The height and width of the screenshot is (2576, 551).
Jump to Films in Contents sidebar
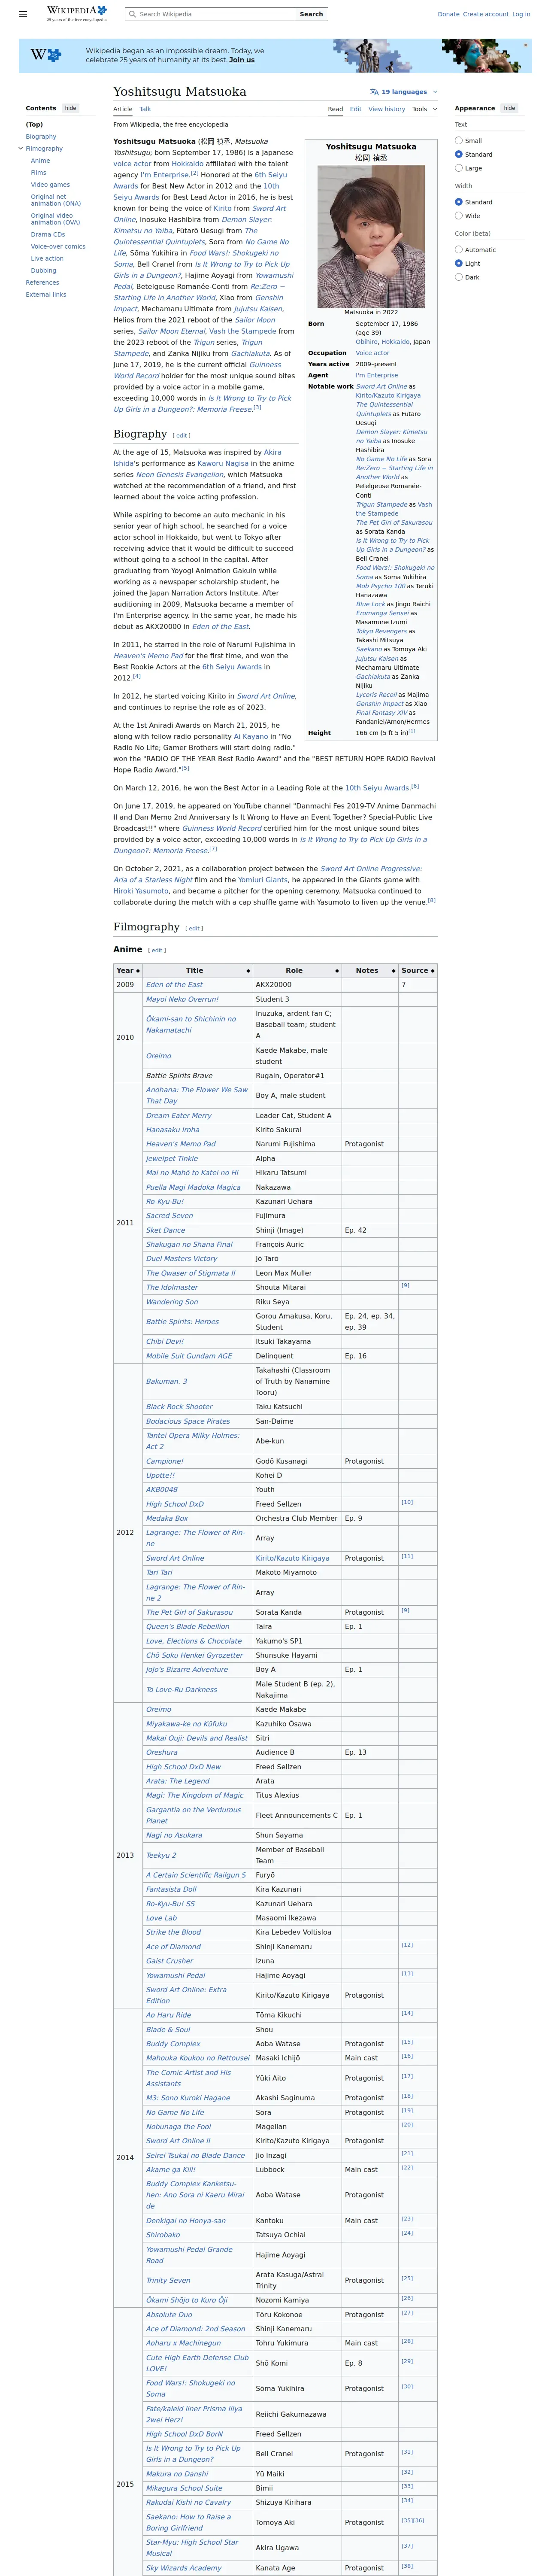[x=38, y=173]
